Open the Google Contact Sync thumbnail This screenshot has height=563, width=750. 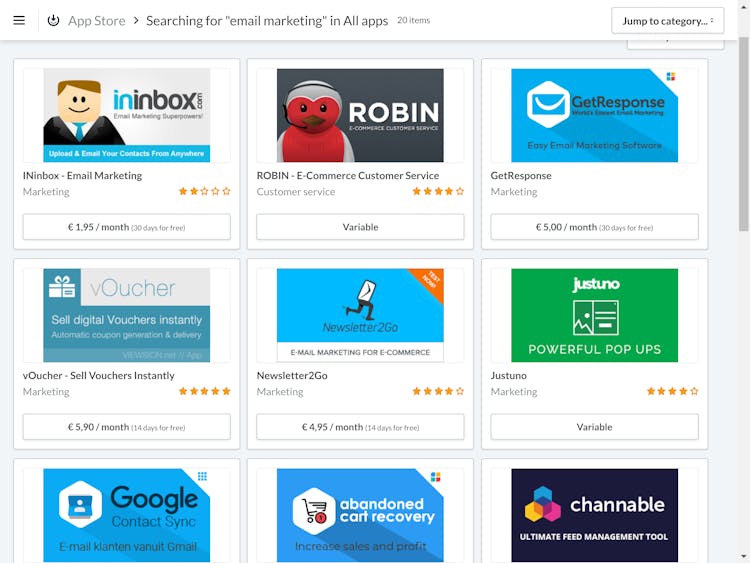pyautogui.click(x=127, y=515)
